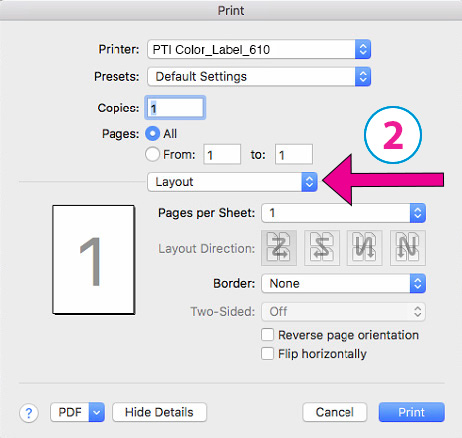Cancel the print dialog
Image resolution: width=462 pixels, height=438 pixels.
coord(335,412)
